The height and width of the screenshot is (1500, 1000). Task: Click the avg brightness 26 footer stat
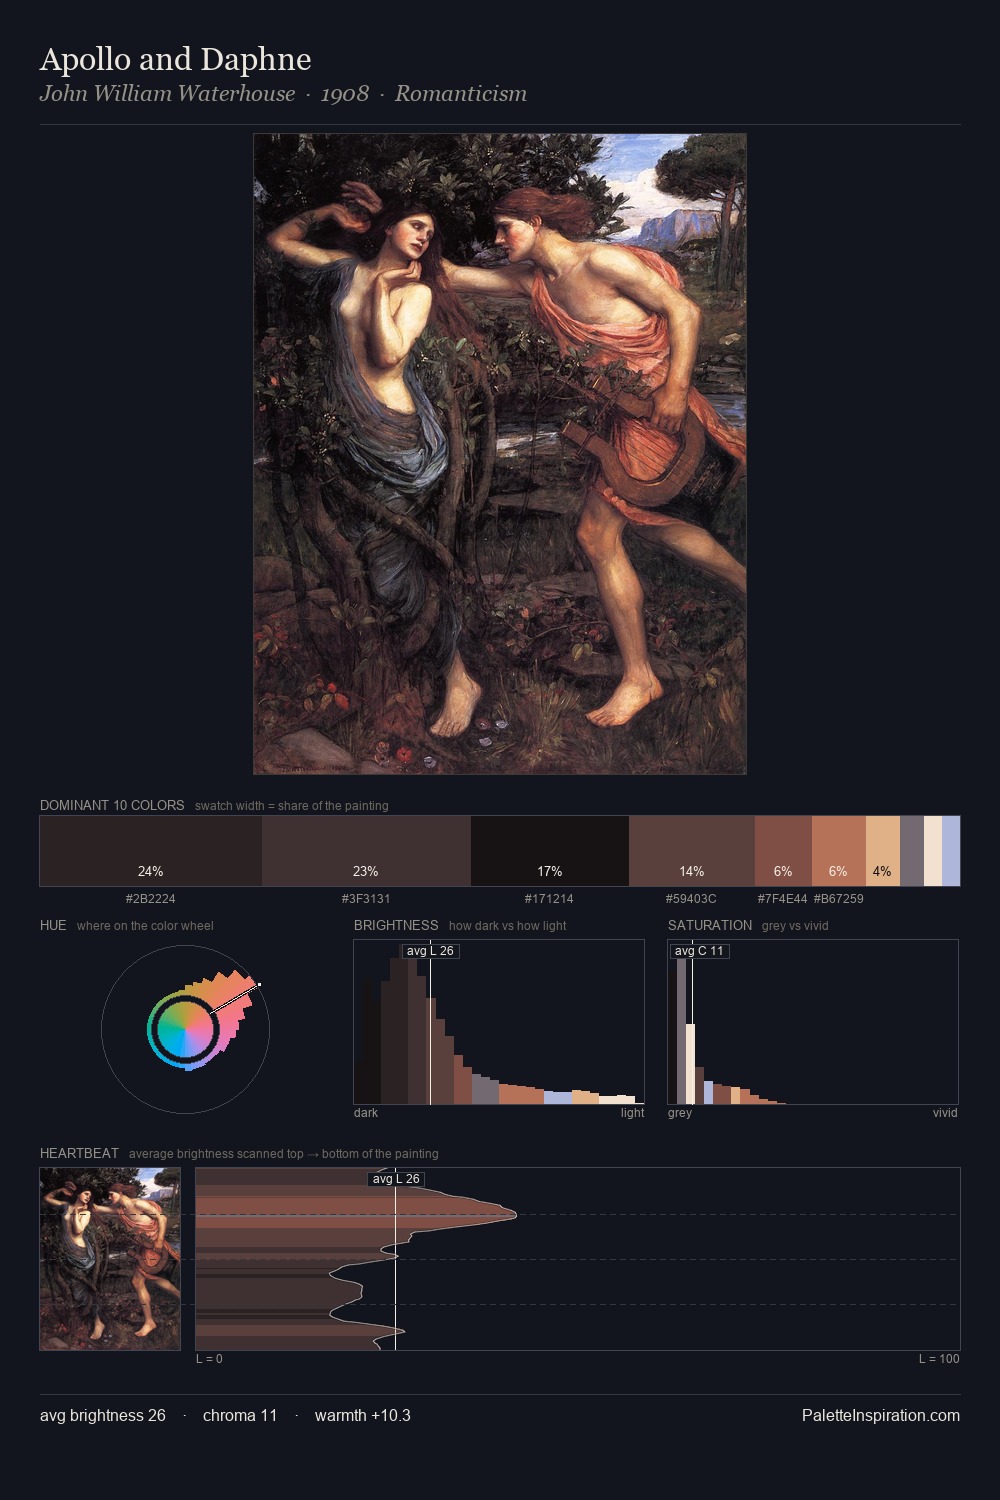click(x=103, y=1416)
